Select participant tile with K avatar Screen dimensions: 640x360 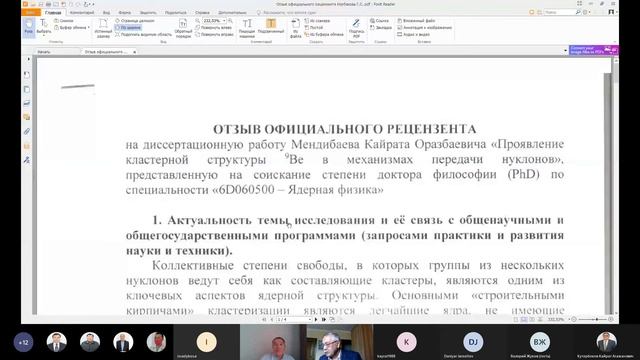click(406, 342)
